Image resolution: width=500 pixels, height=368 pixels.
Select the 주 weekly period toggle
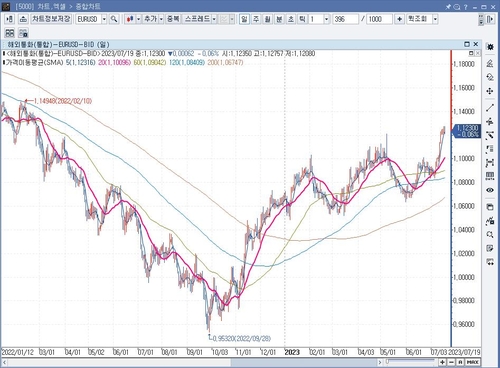[x=256, y=19]
